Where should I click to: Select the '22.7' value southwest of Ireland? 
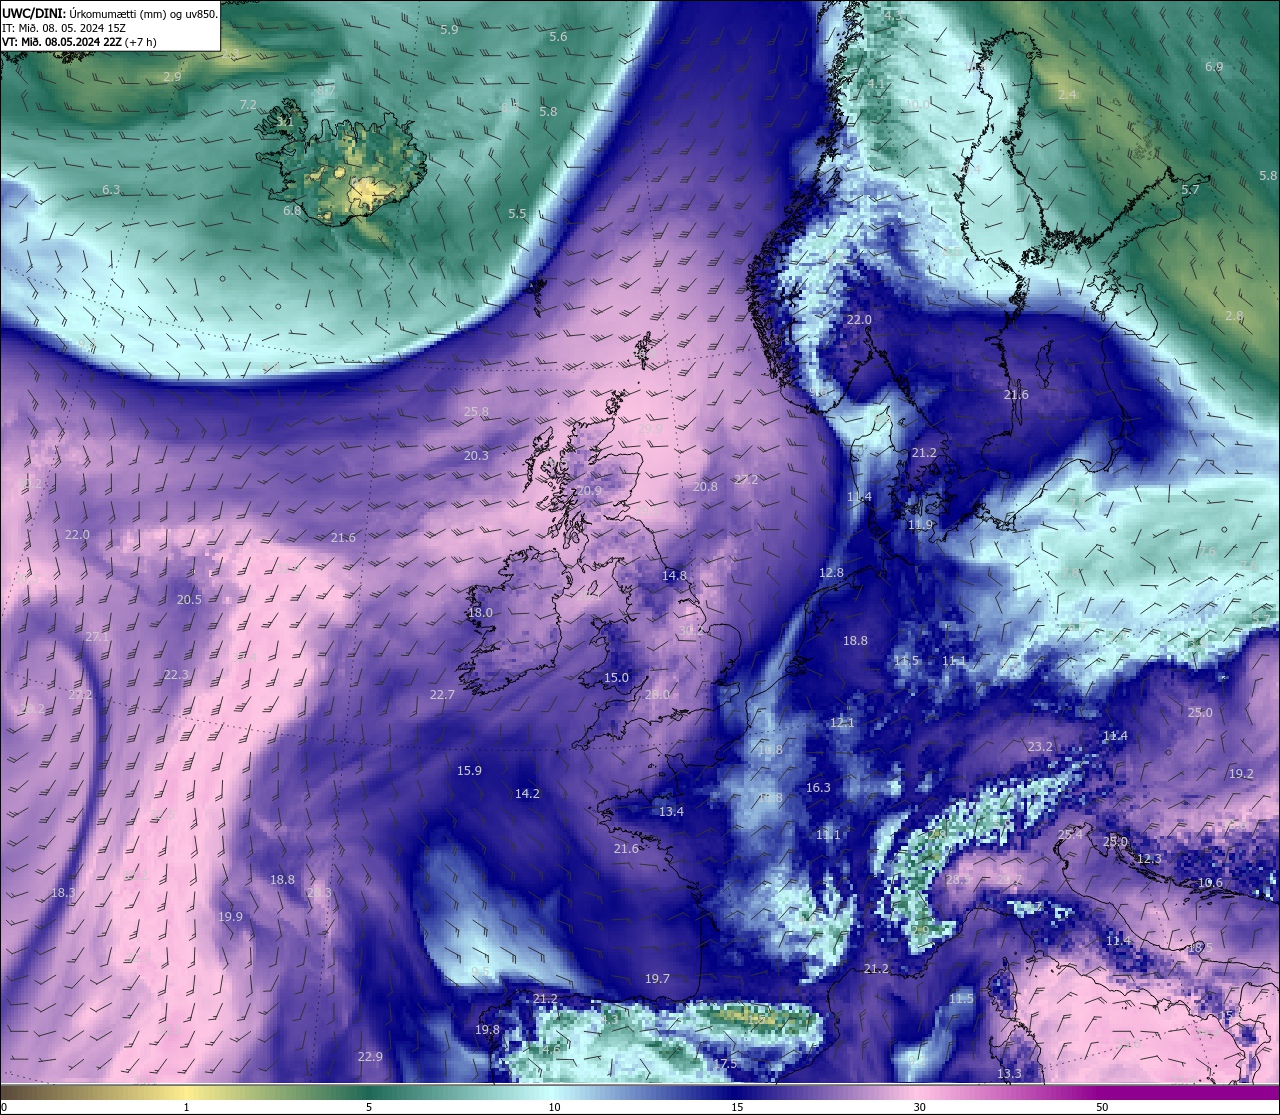tap(442, 694)
